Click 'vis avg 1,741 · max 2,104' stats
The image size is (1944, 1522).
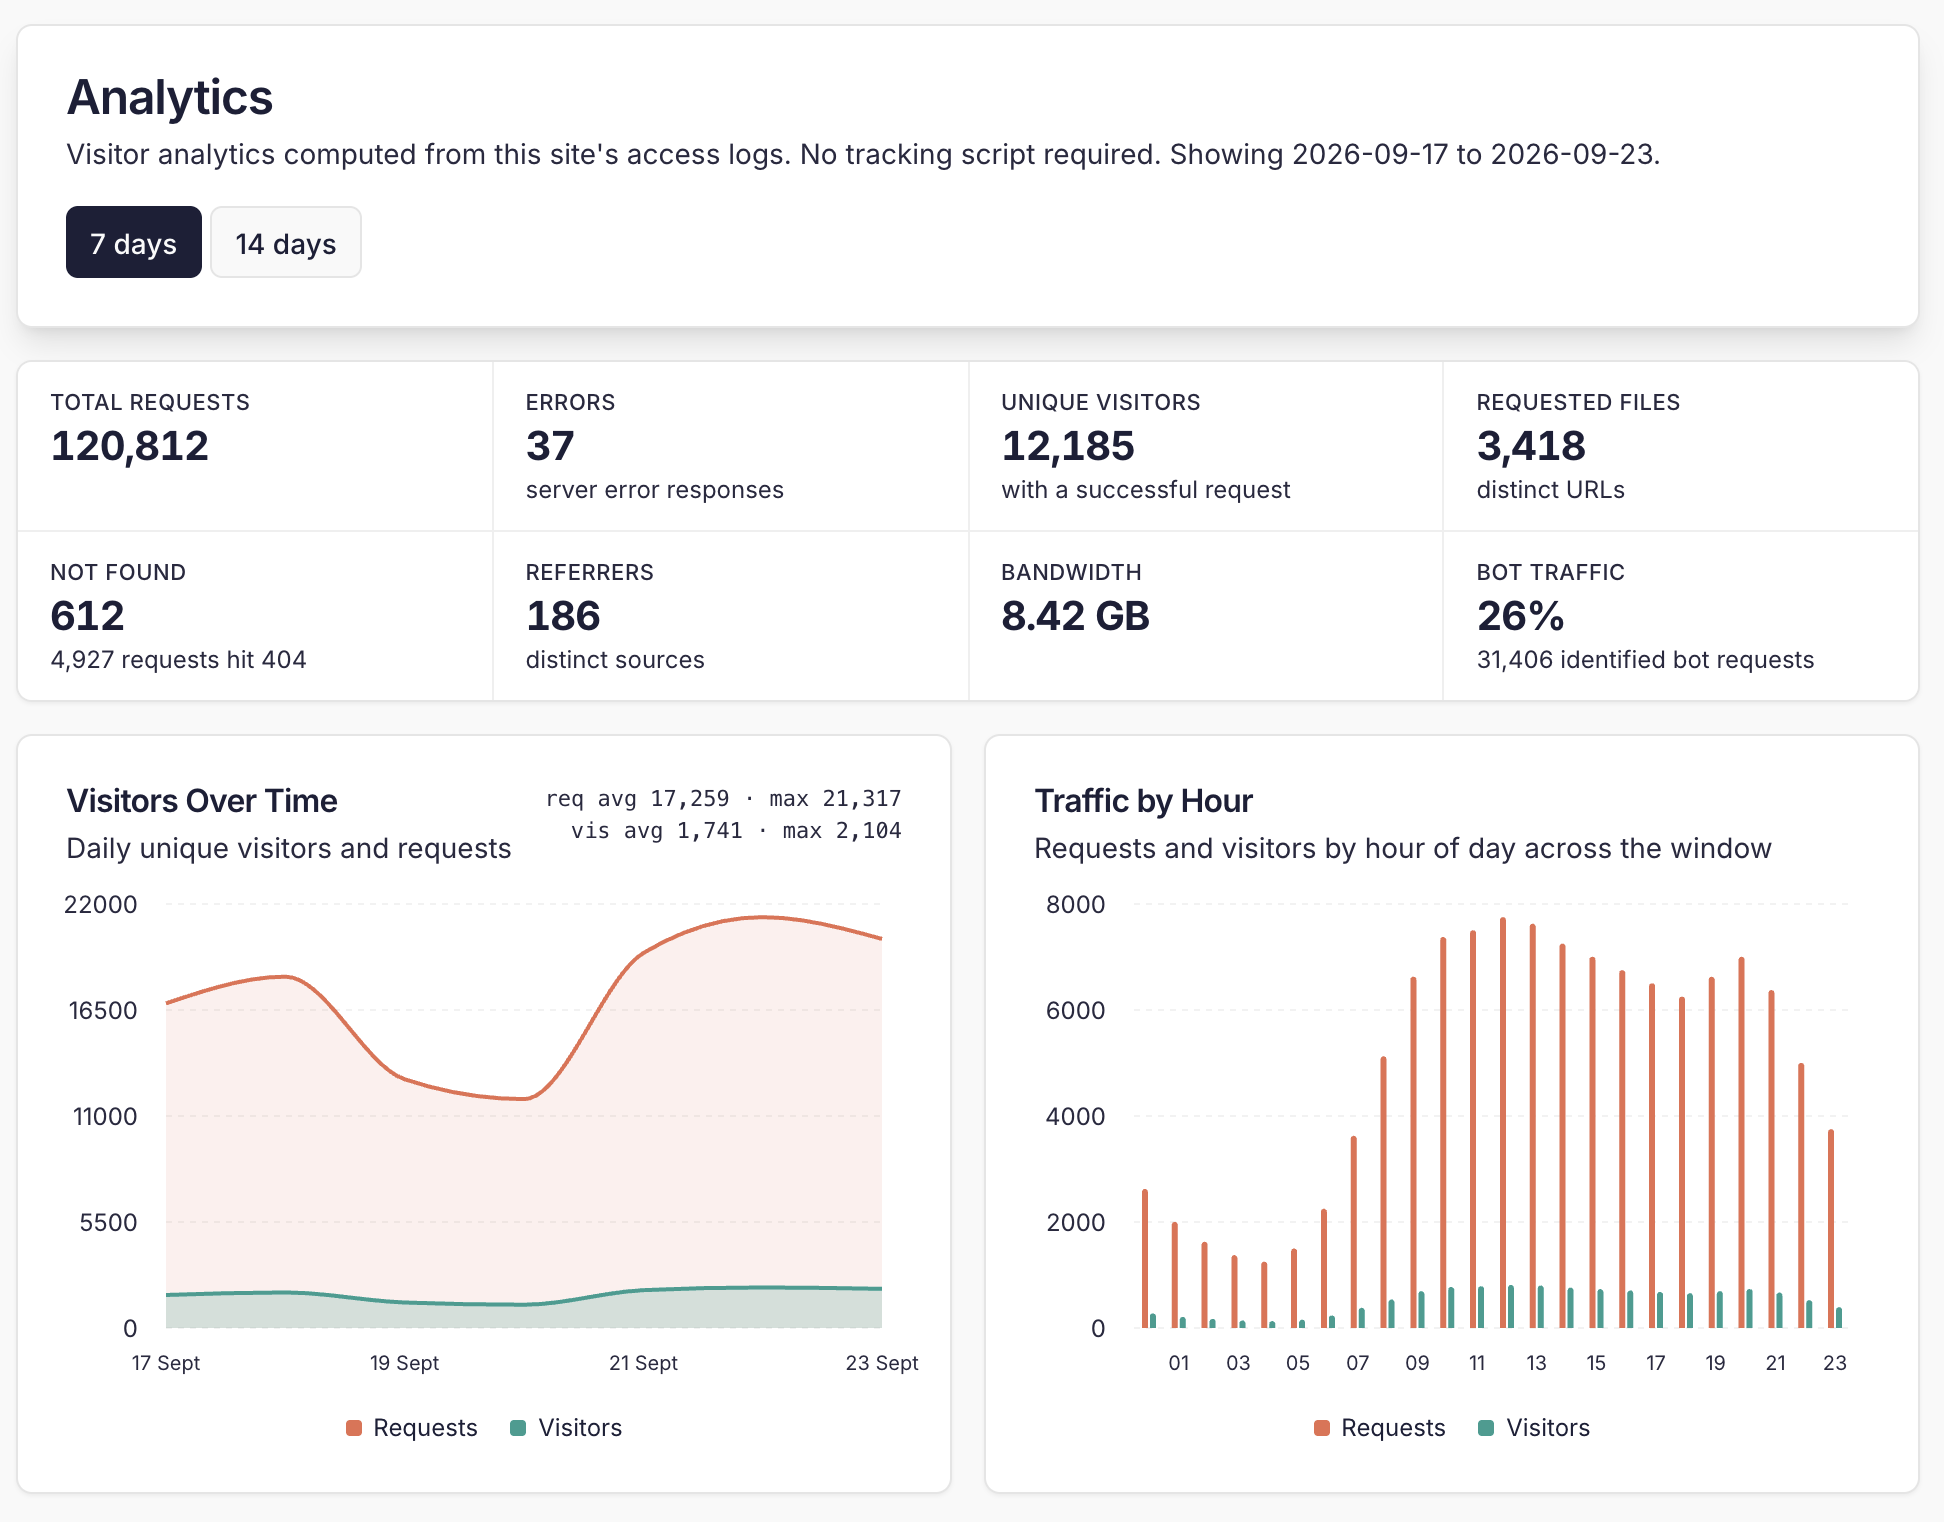736,830
